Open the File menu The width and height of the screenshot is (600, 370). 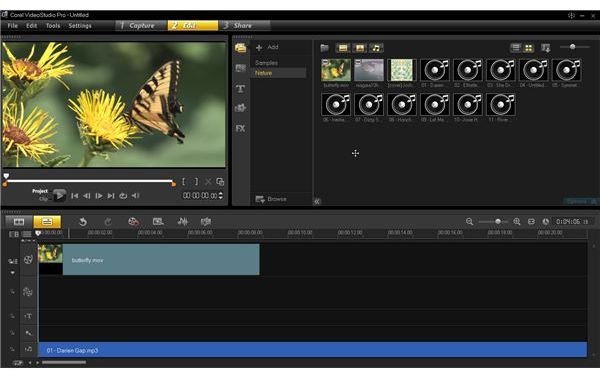tap(13, 26)
